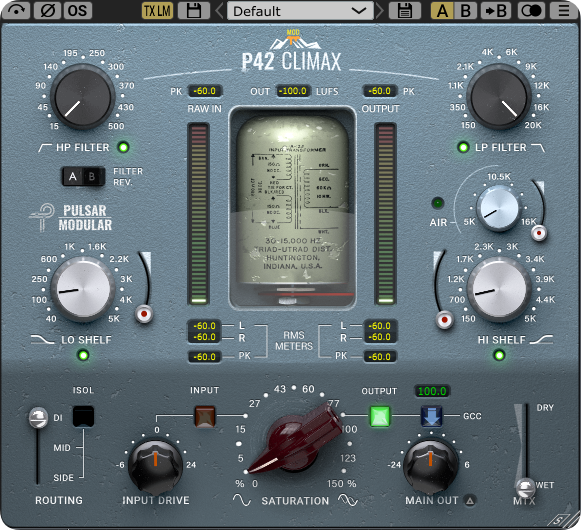Toggle the ISOL black button
This screenshot has height=530, width=581.
click(x=83, y=416)
